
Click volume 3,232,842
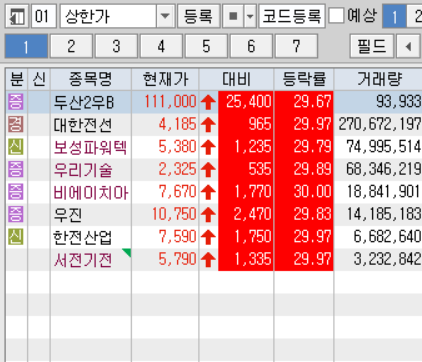[x=387, y=259]
